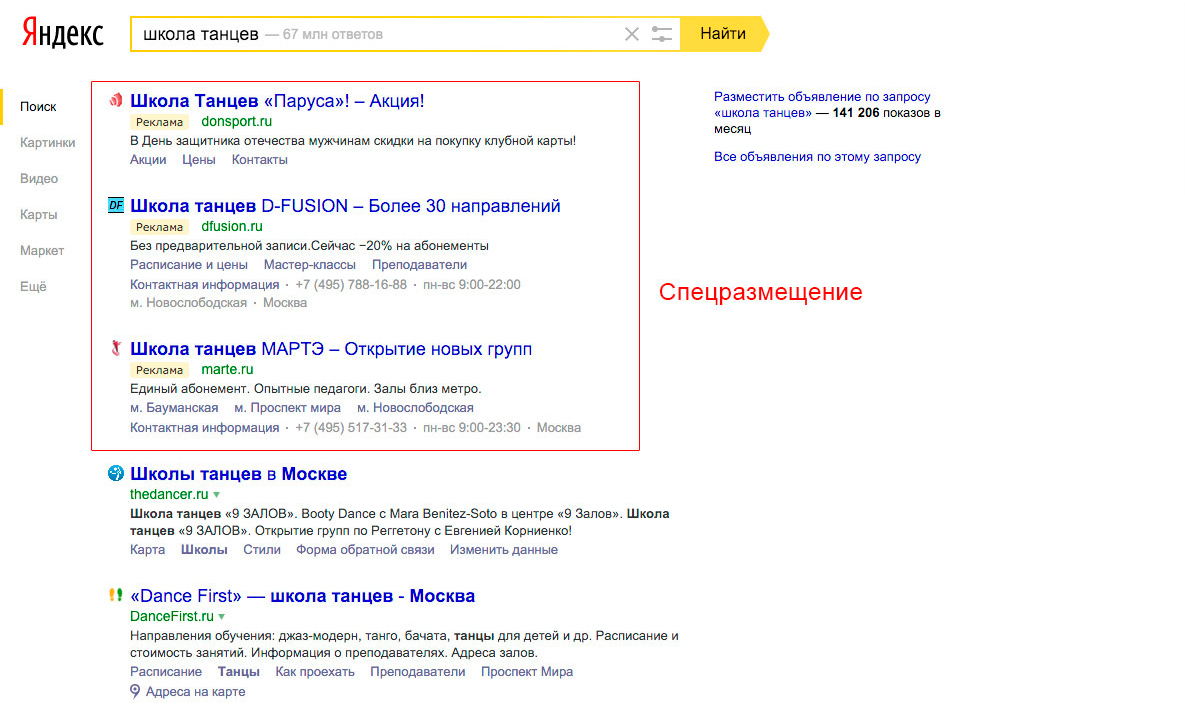Open Школа танцев D-FUSION ad title
This screenshot has width=1185, height=718.
(345, 206)
